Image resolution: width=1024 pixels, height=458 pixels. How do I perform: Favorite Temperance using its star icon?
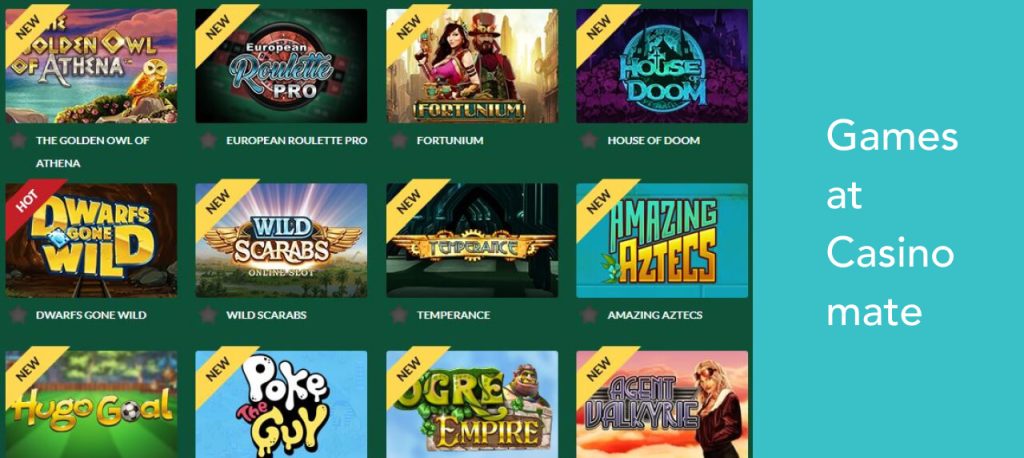pyautogui.click(x=399, y=315)
